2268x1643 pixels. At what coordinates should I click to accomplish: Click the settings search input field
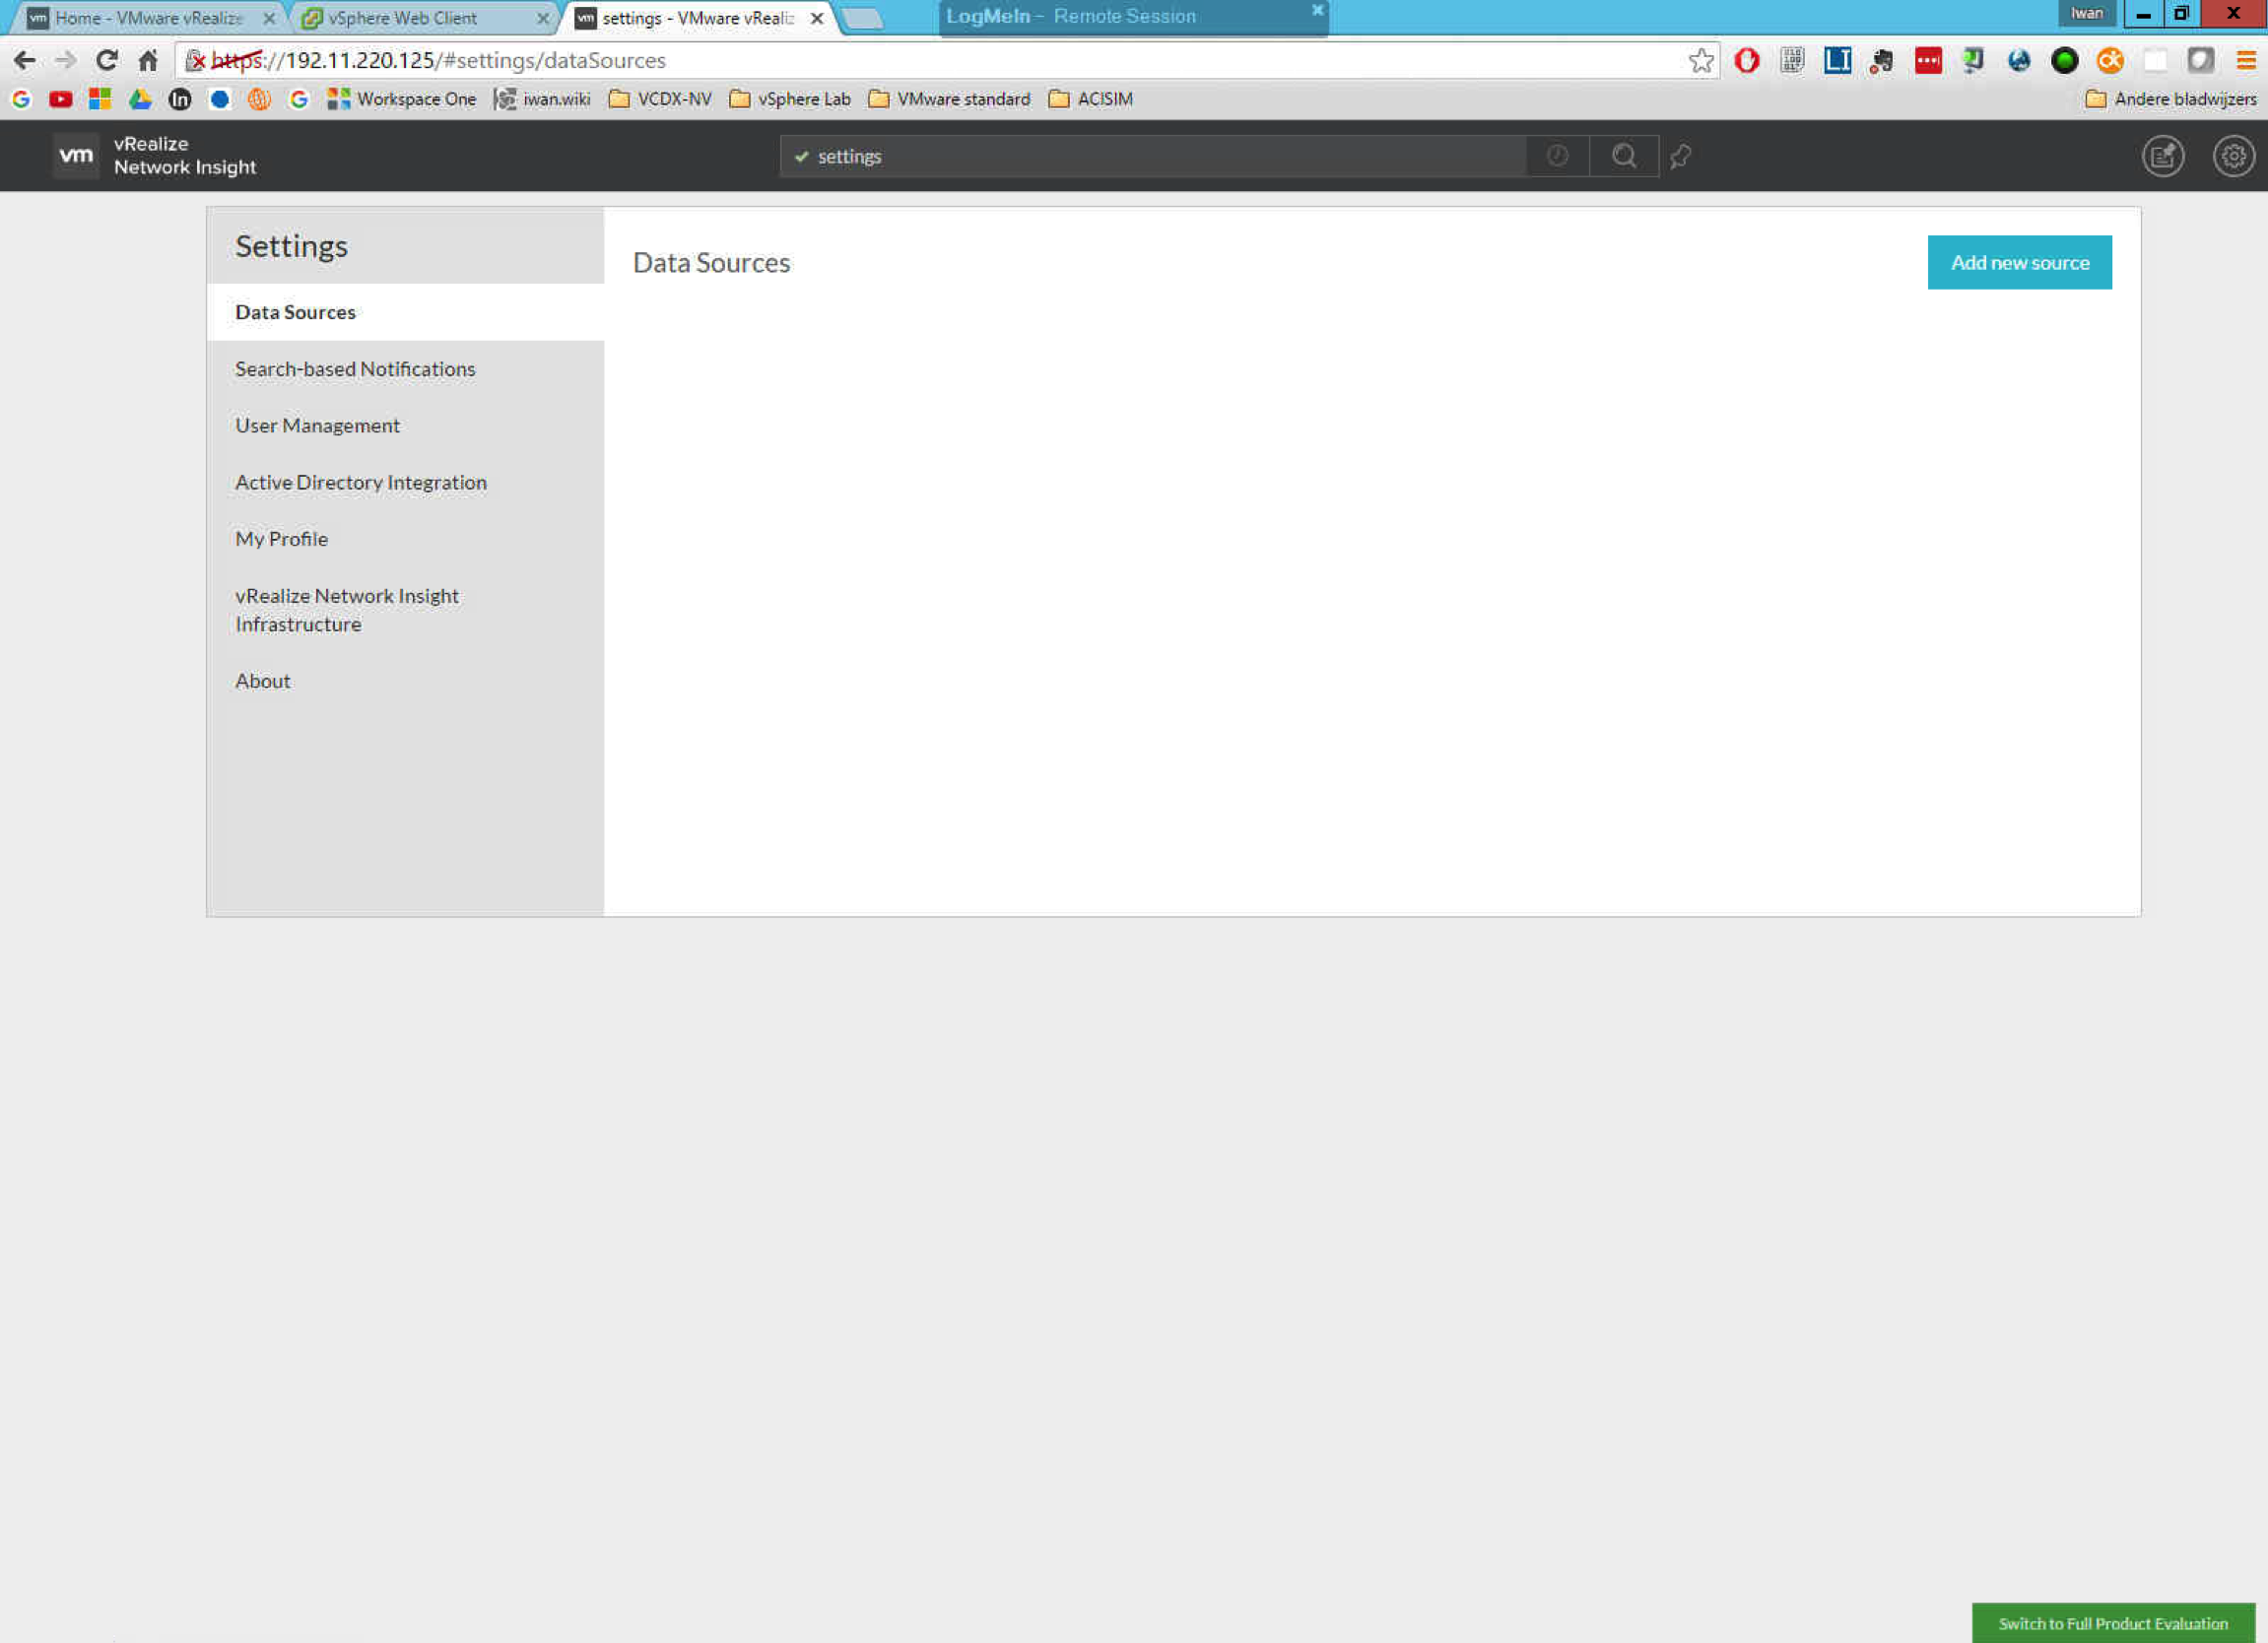tap(1150, 156)
